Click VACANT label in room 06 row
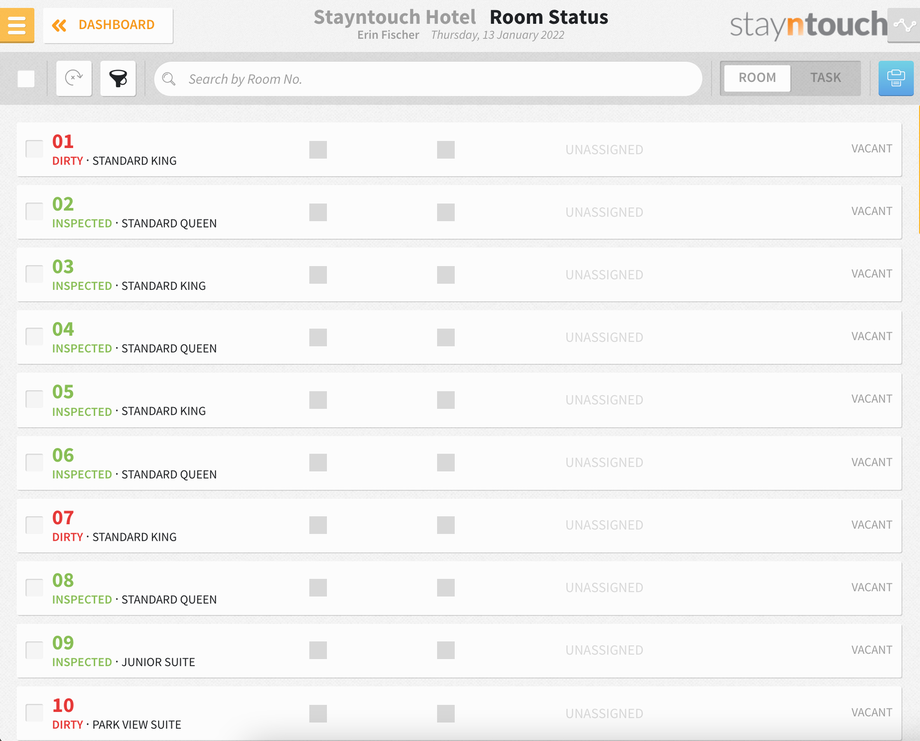The width and height of the screenshot is (920, 741). pyautogui.click(x=872, y=462)
